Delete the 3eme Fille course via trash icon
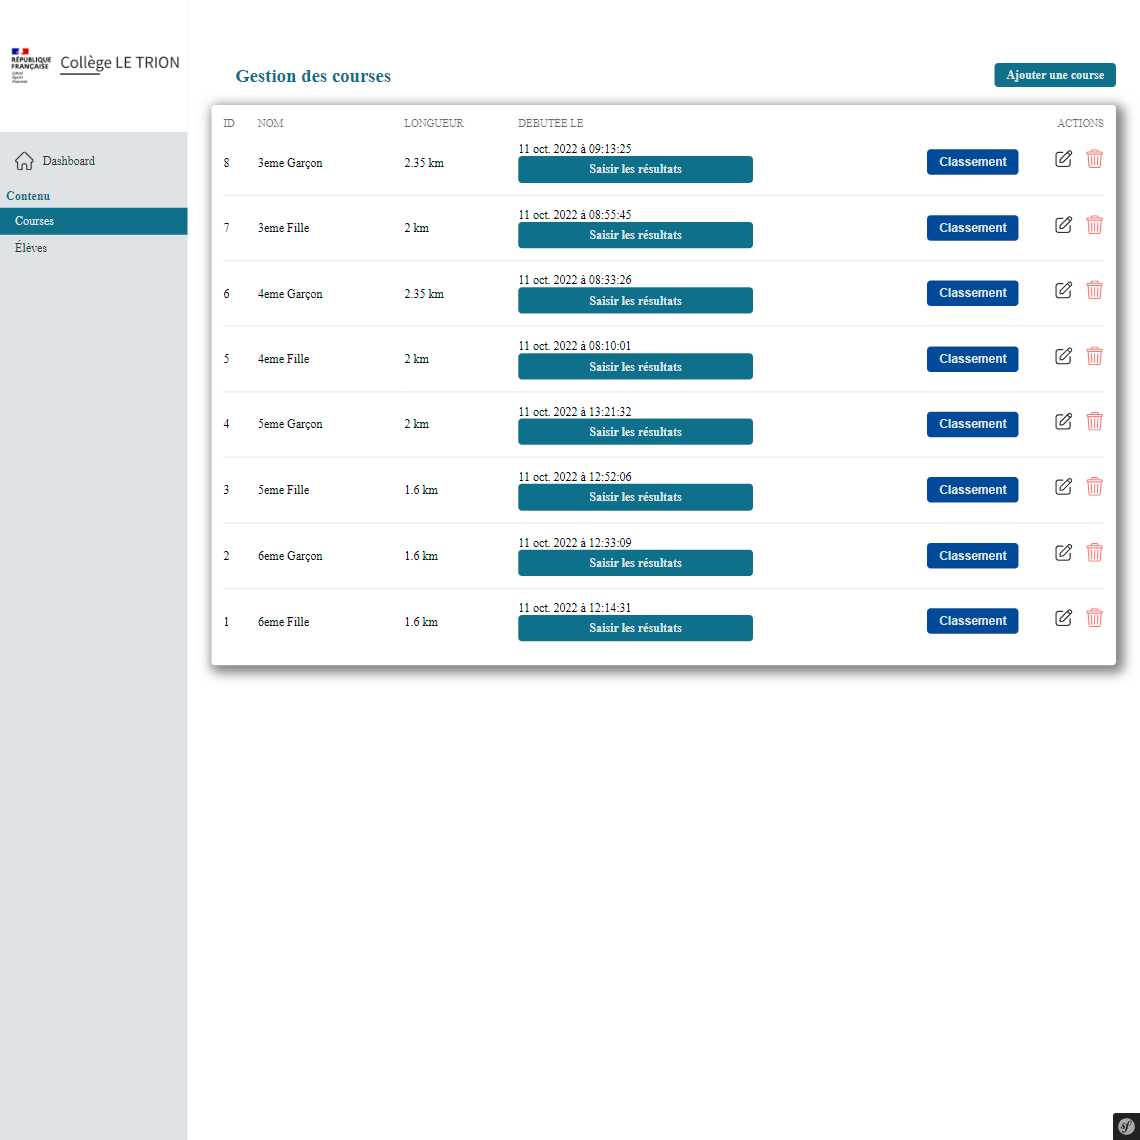Viewport: 1140px width, 1140px height. [x=1094, y=225]
